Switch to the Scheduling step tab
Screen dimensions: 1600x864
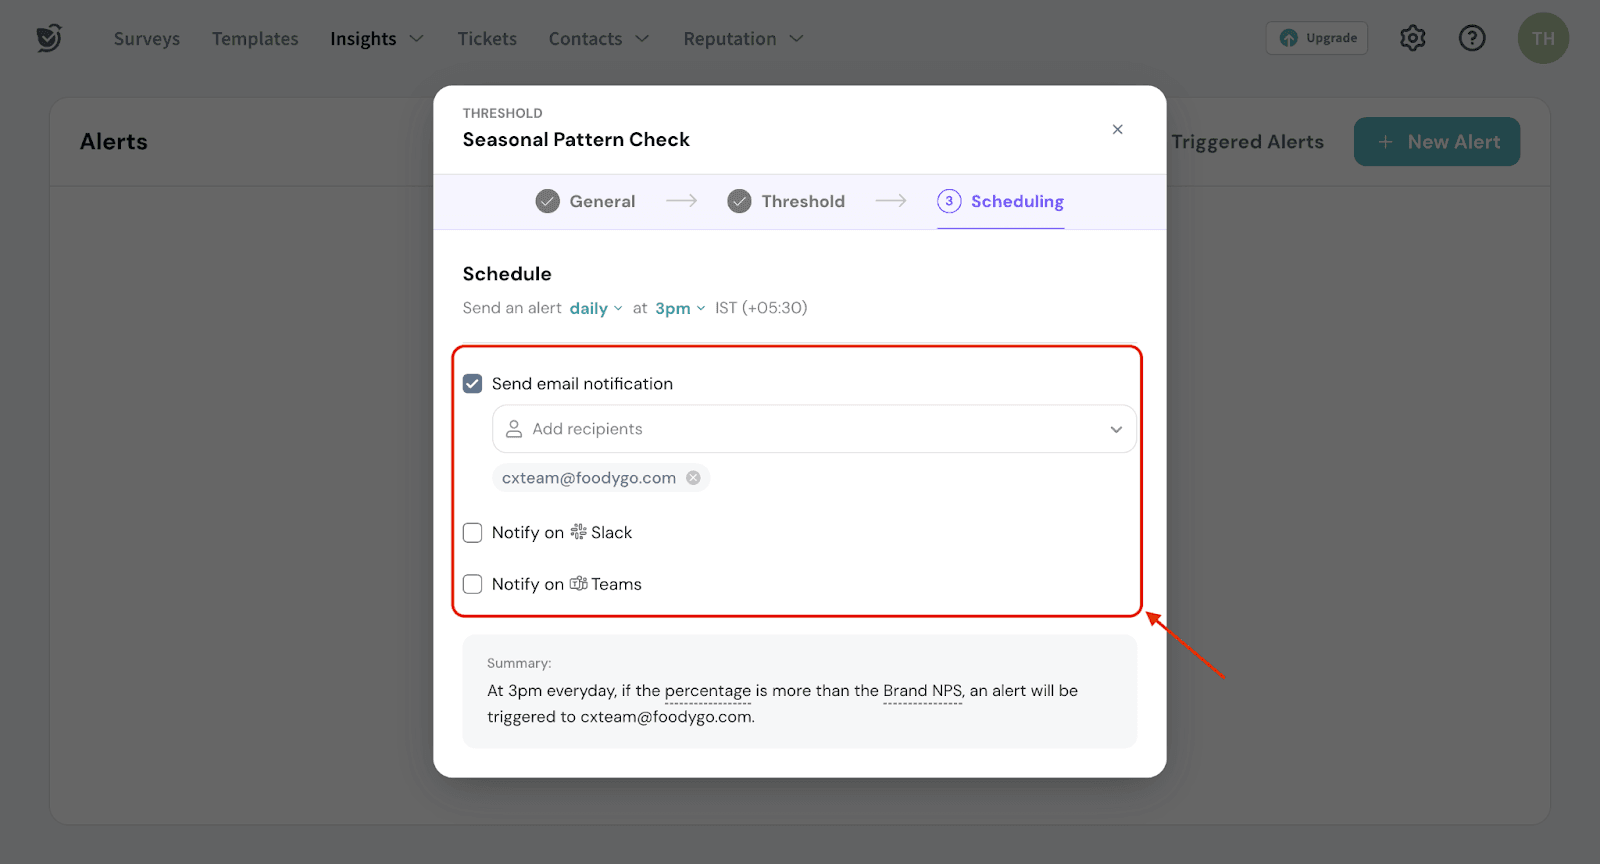[x=1016, y=201]
